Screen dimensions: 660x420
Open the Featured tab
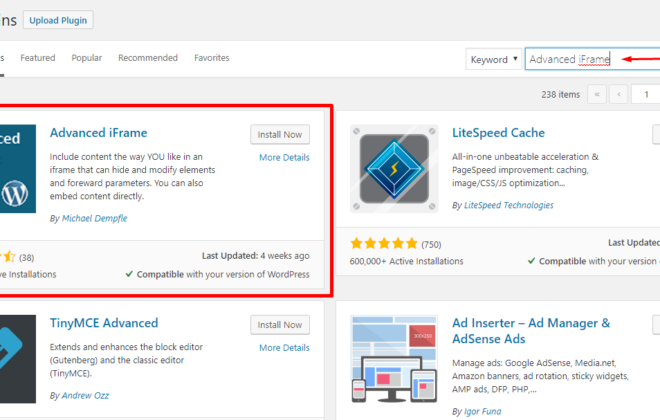coord(38,58)
